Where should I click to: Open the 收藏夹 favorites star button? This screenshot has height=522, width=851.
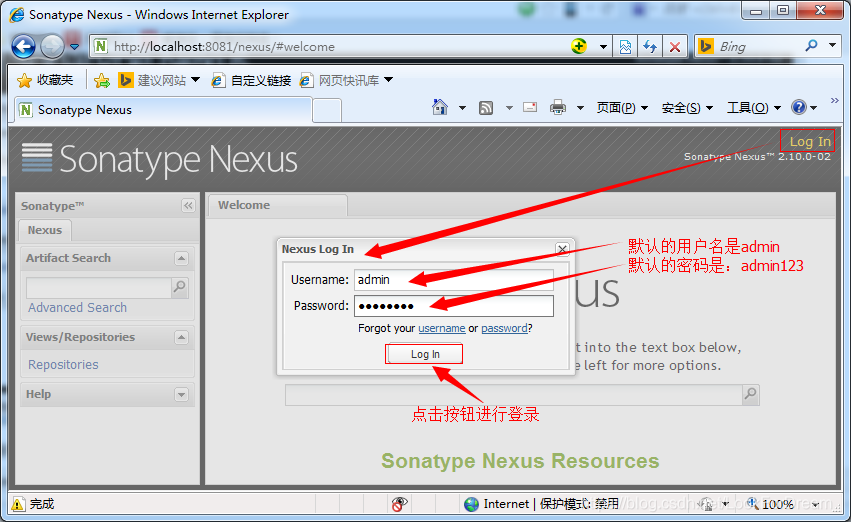45,80
